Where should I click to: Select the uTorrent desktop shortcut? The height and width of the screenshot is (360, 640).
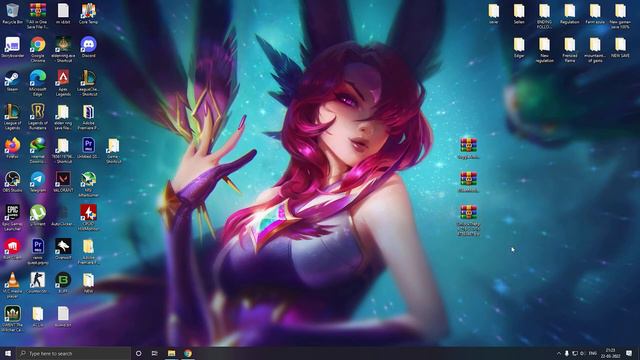tap(38, 216)
